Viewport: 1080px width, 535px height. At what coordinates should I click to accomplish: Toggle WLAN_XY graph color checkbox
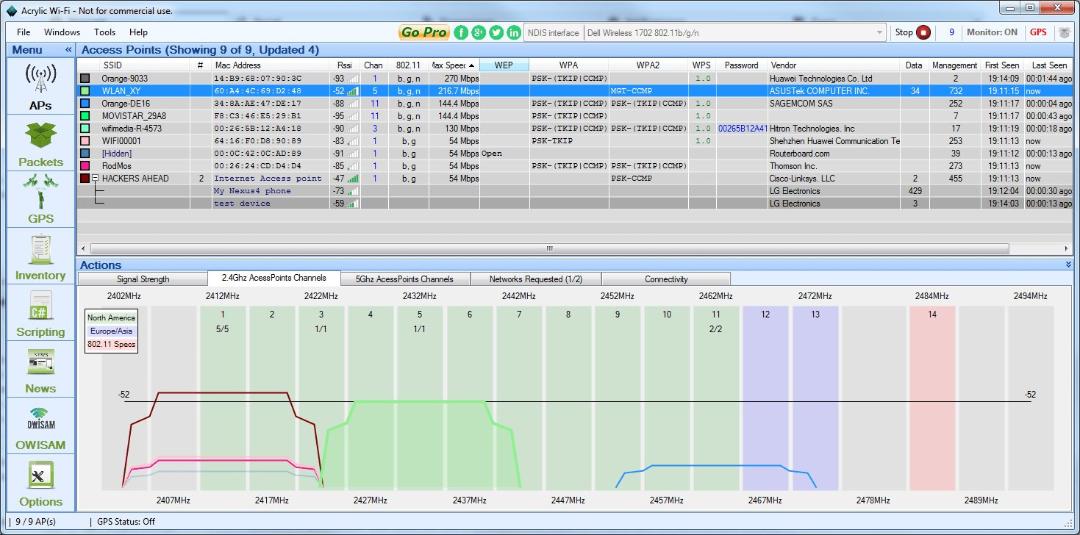(85, 91)
